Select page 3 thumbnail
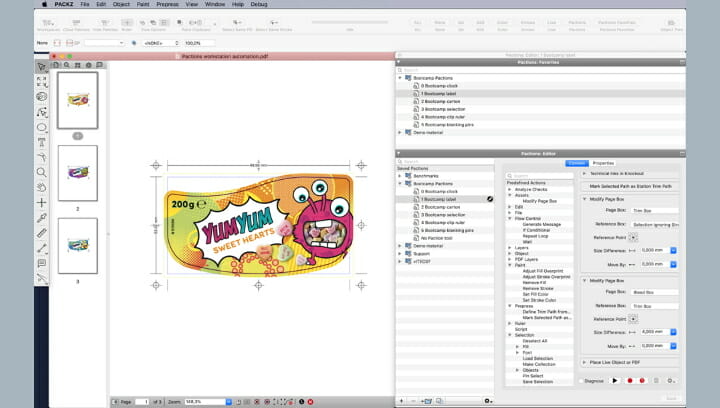 click(x=78, y=246)
